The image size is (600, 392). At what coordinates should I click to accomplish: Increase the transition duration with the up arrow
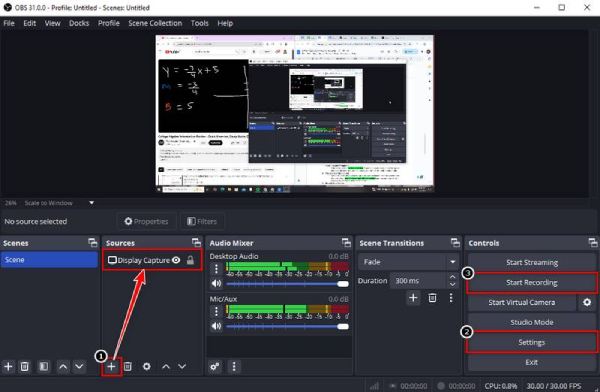click(453, 277)
